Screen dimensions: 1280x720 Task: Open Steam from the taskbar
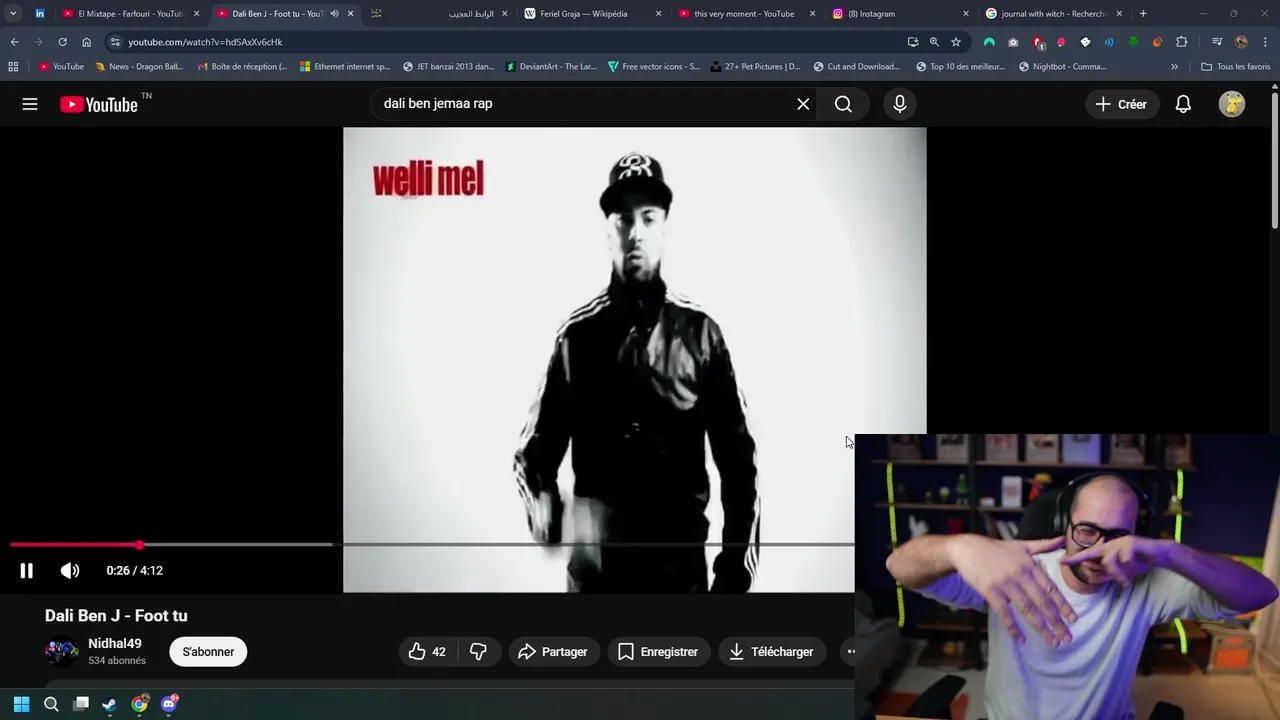coord(109,704)
